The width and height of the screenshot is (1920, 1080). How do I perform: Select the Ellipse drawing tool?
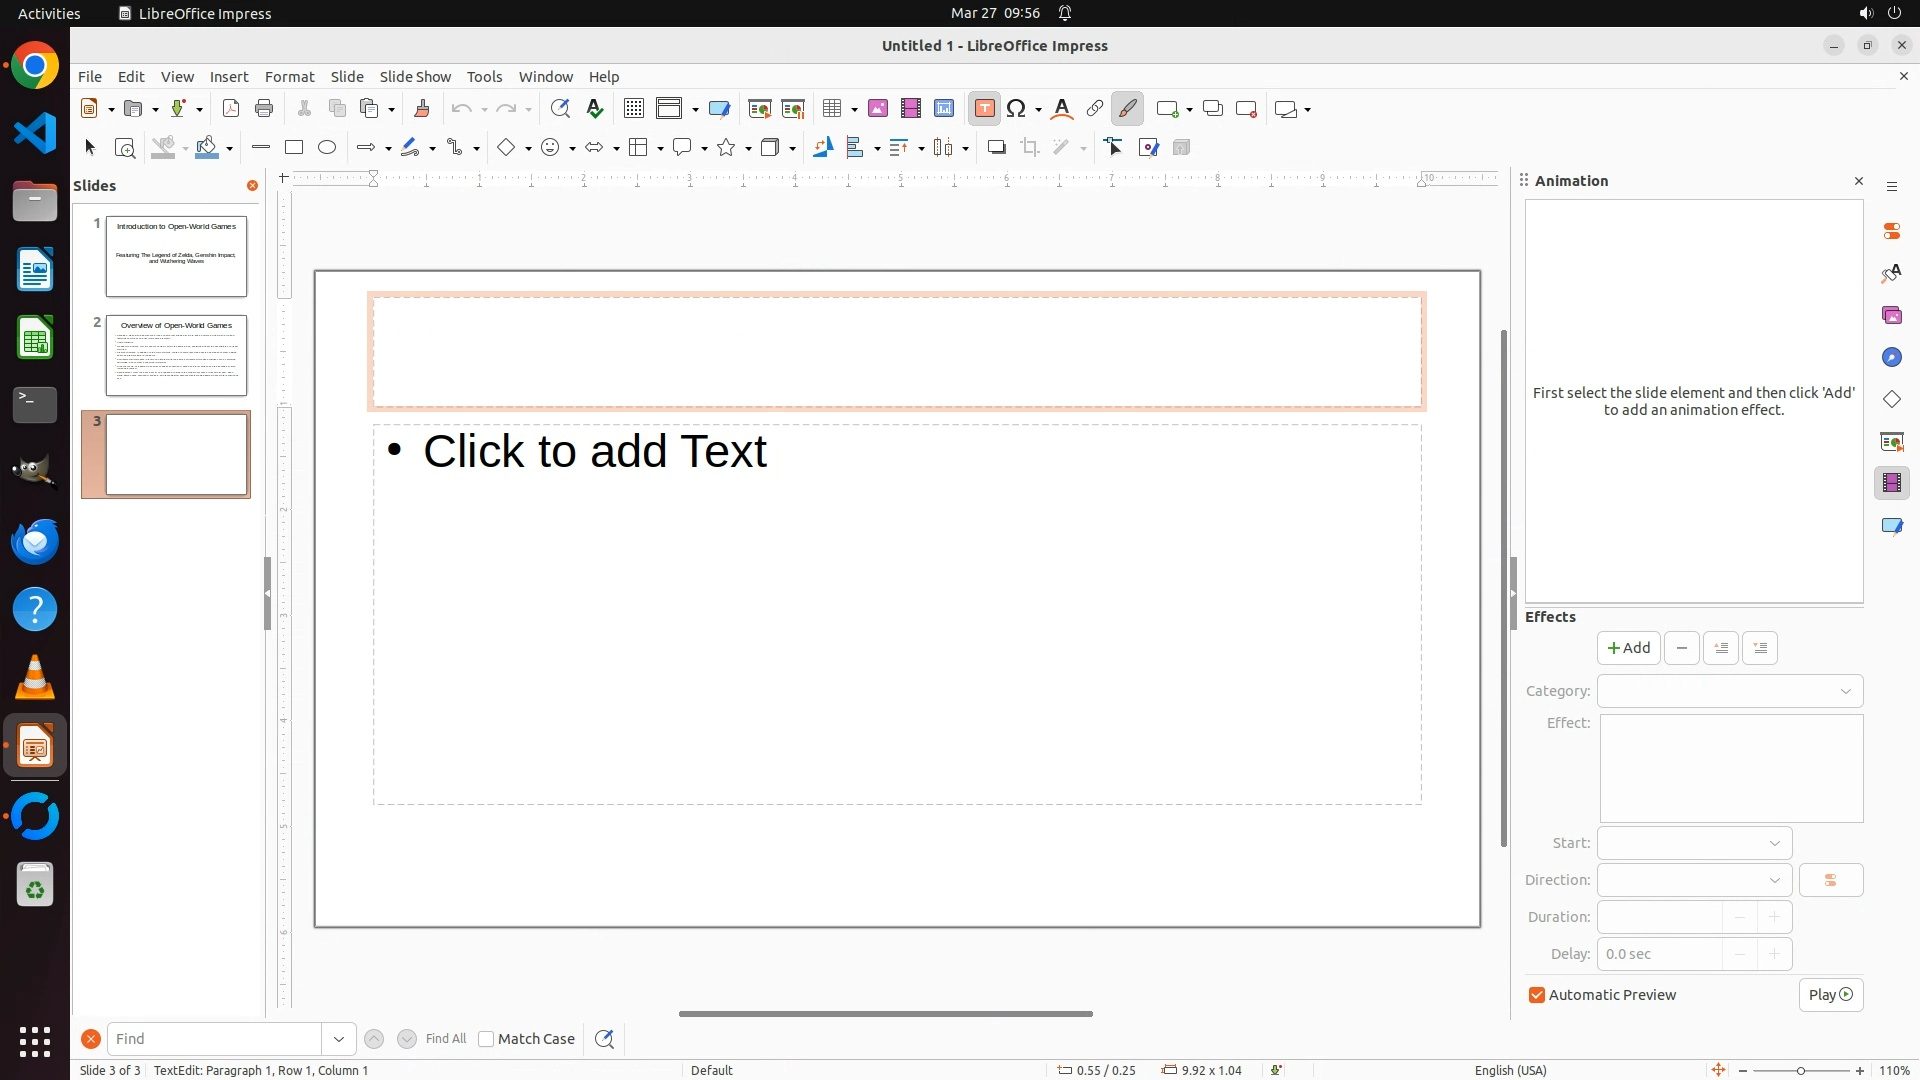[x=327, y=148]
